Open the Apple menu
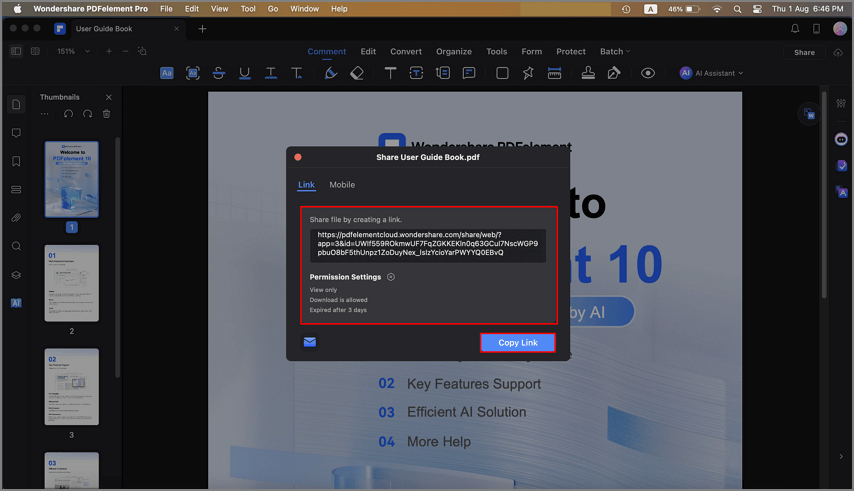Viewport: 854px width, 491px height. pos(17,9)
